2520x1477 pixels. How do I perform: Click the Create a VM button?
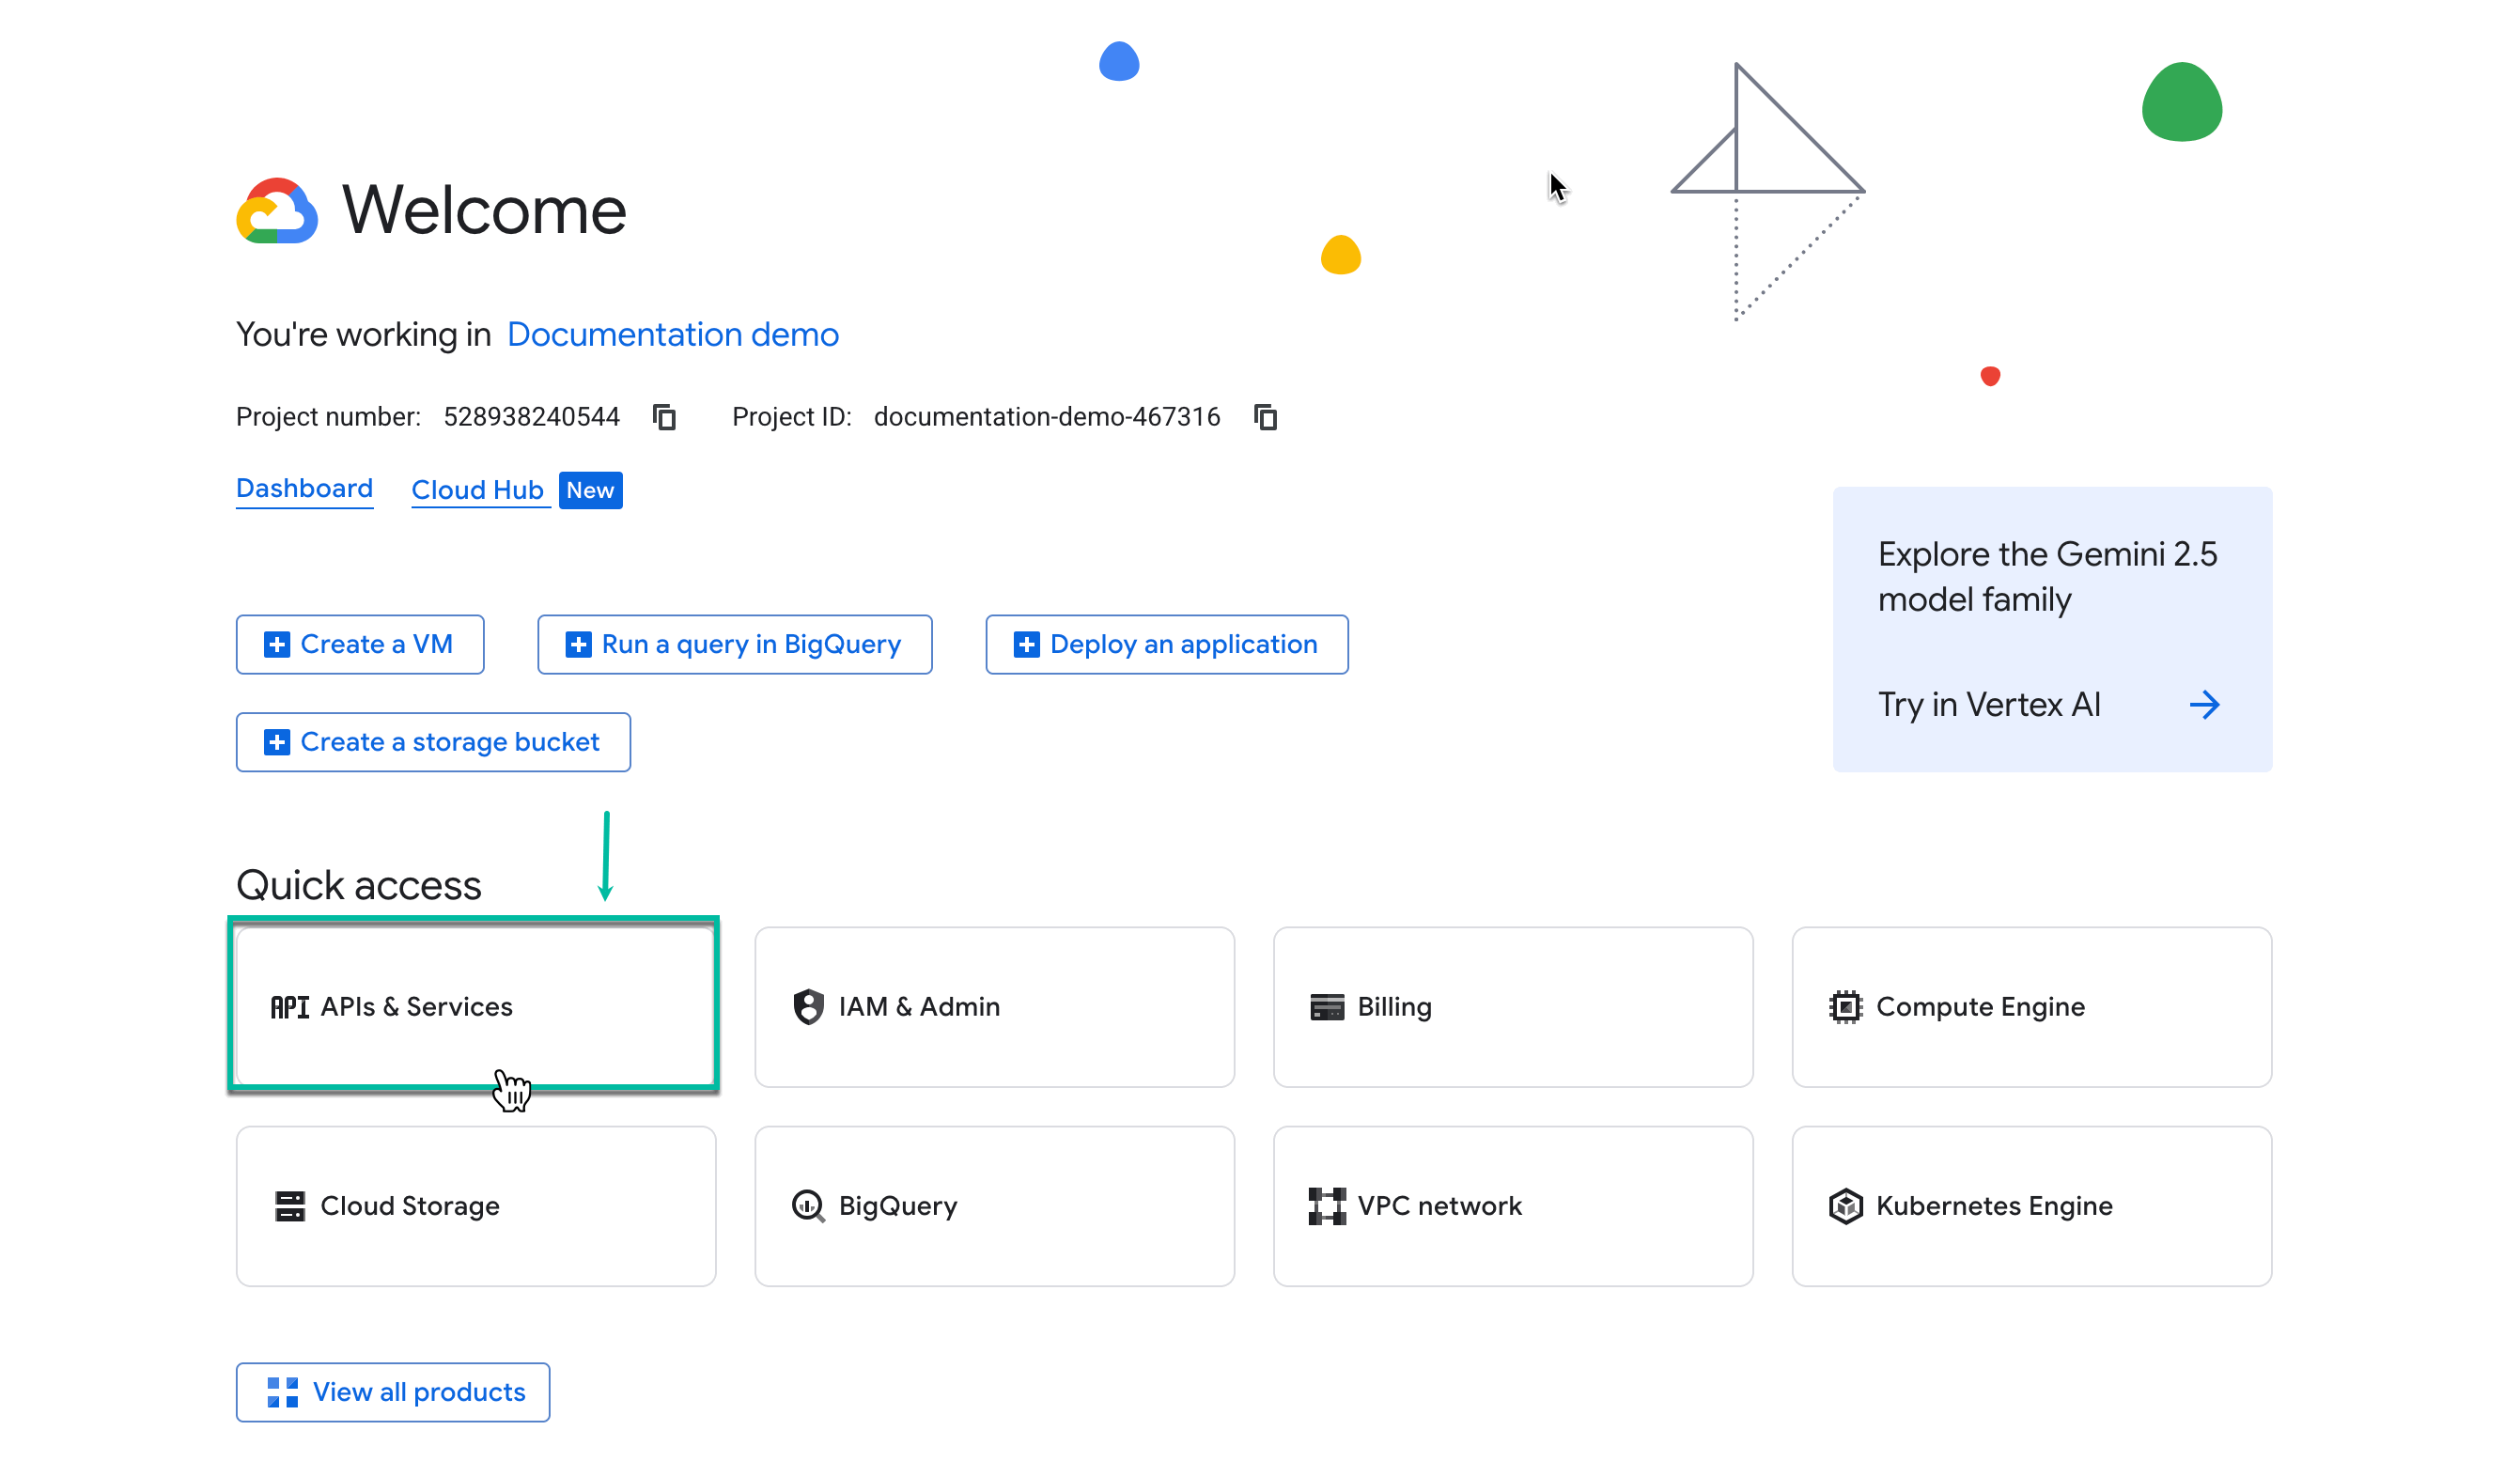tap(359, 644)
